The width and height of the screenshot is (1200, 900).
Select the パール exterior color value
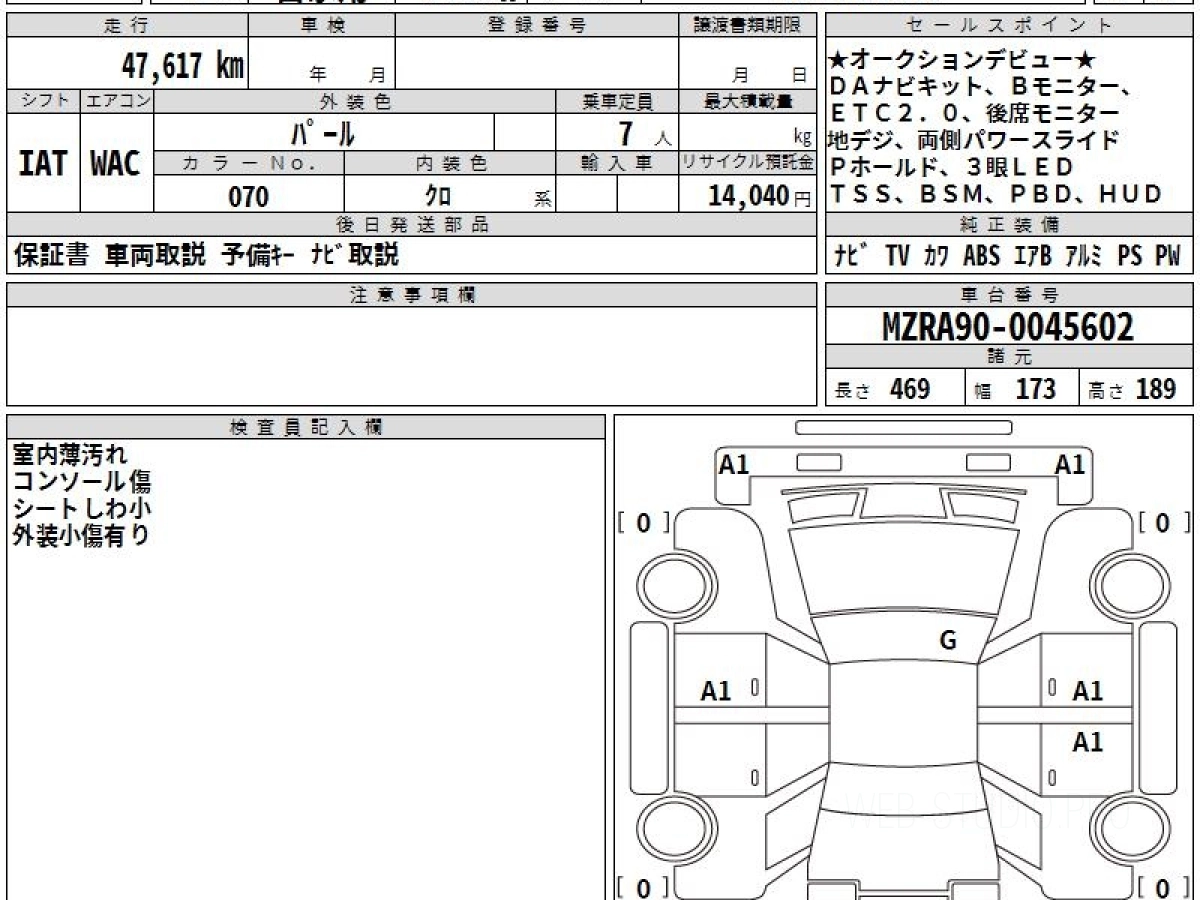(x=322, y=132)
